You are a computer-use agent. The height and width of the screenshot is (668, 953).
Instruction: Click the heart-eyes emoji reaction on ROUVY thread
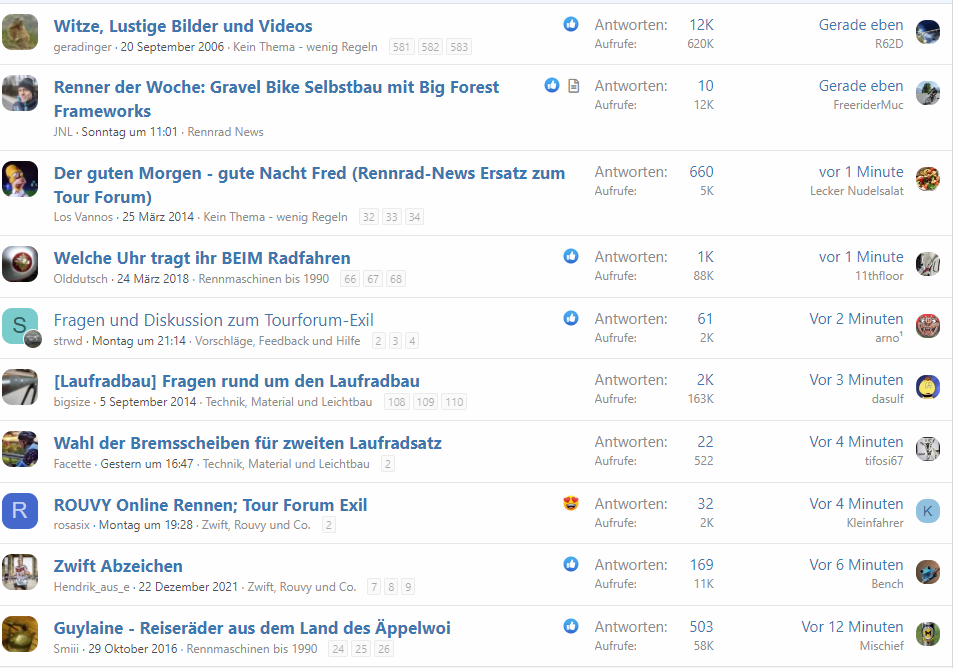(x=571, y=503)
